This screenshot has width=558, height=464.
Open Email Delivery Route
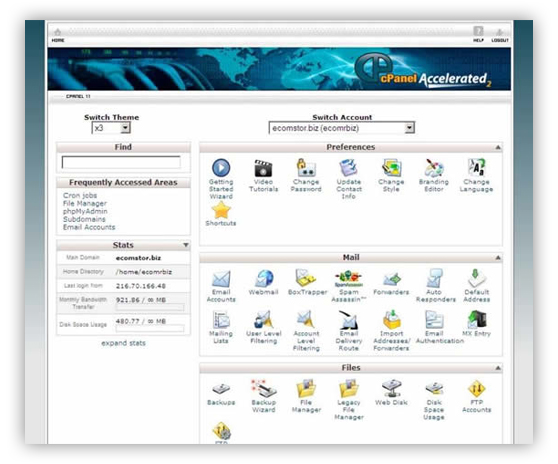(x=349, y=320)
